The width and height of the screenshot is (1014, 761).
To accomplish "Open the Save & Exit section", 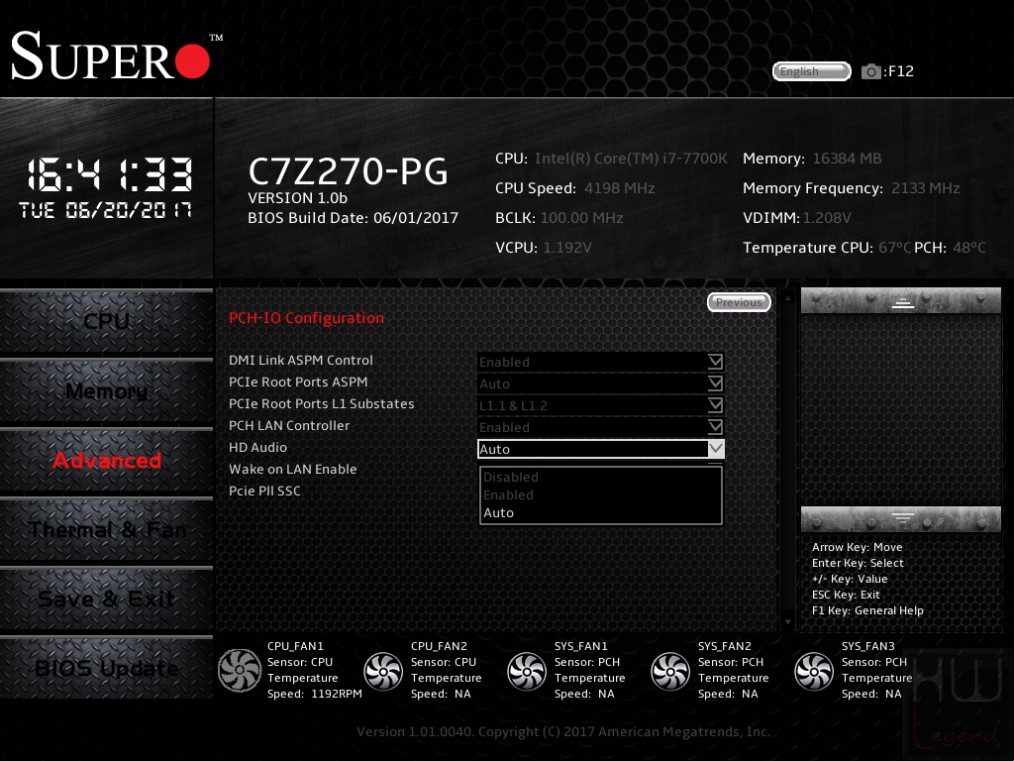I will [106, 599].
